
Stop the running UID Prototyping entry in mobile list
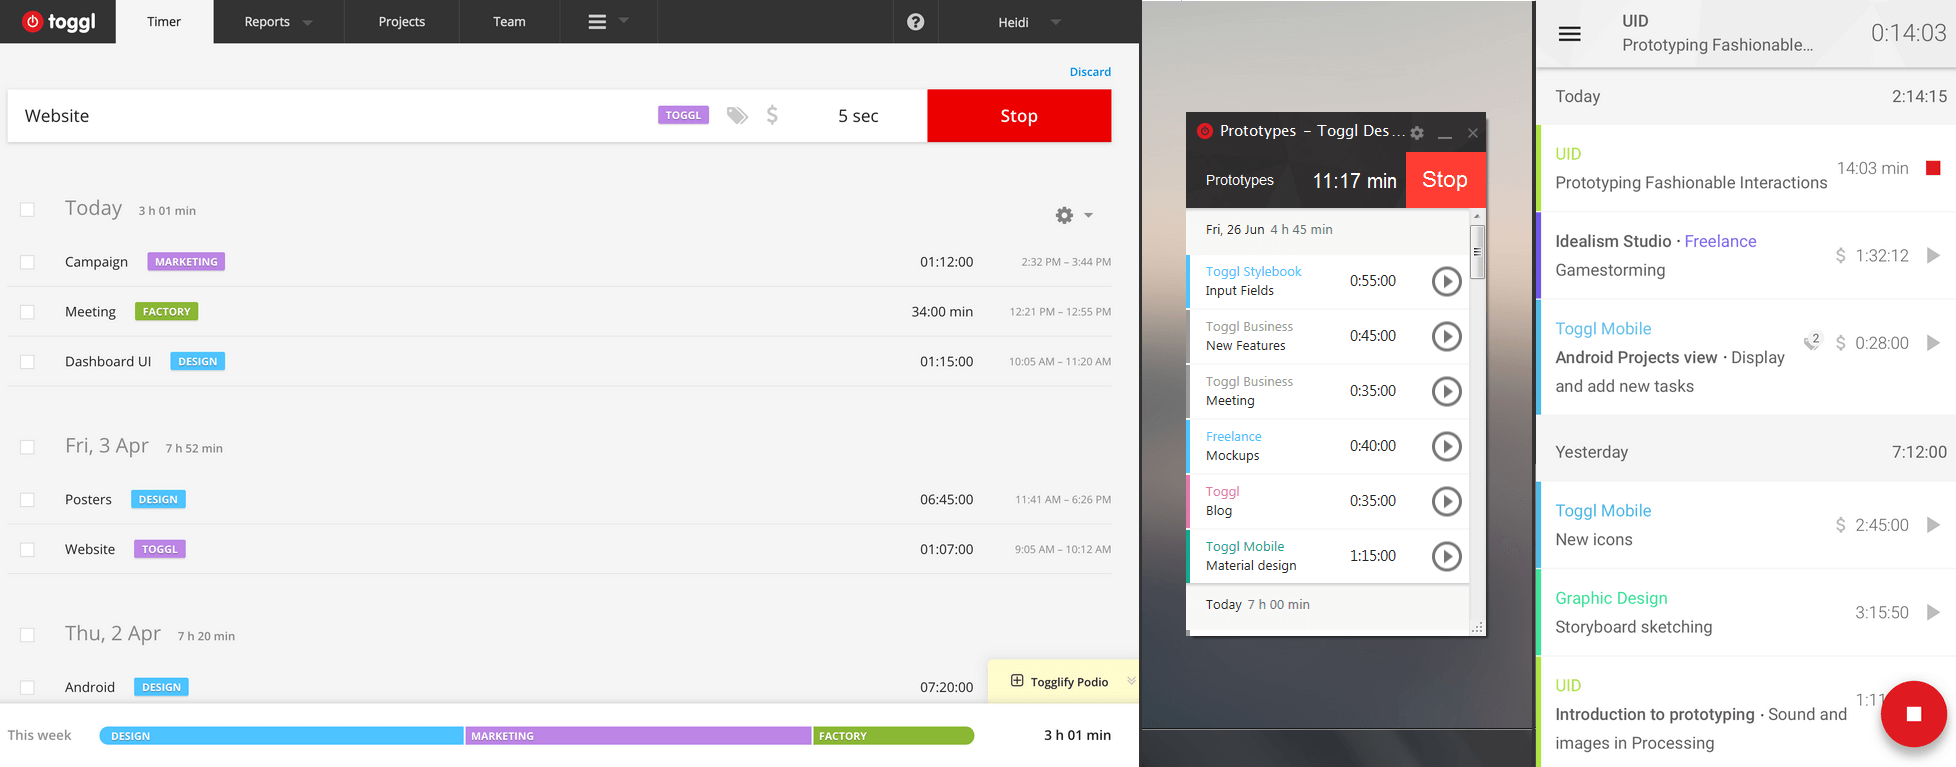pyautogui.click(x=1933, y=168)
